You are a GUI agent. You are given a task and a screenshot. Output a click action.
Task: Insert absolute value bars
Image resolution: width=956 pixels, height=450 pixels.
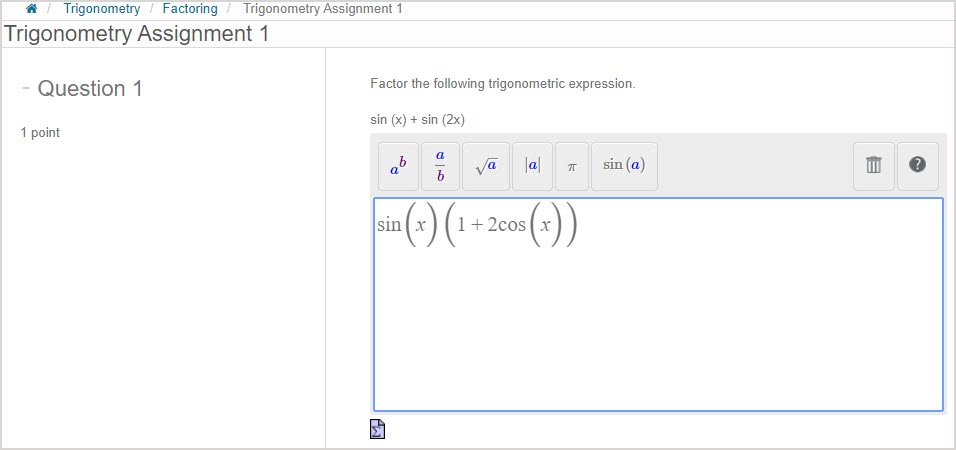pos(532,166)
